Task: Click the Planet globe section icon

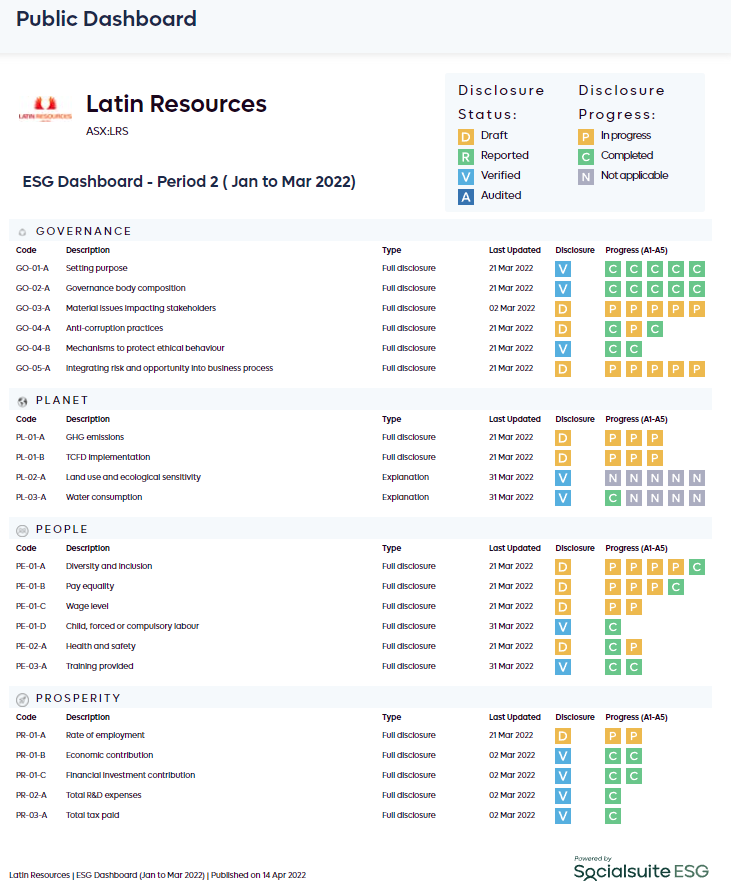Action: (x=23, y=401)
